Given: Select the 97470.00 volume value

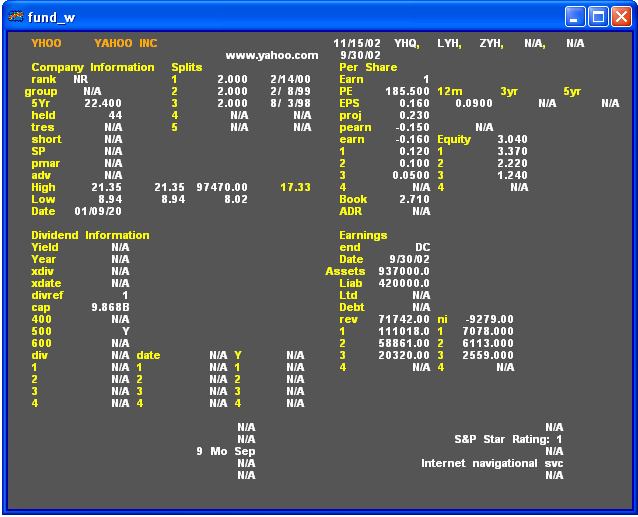Looking at the screenshot, I should [222, 188].
